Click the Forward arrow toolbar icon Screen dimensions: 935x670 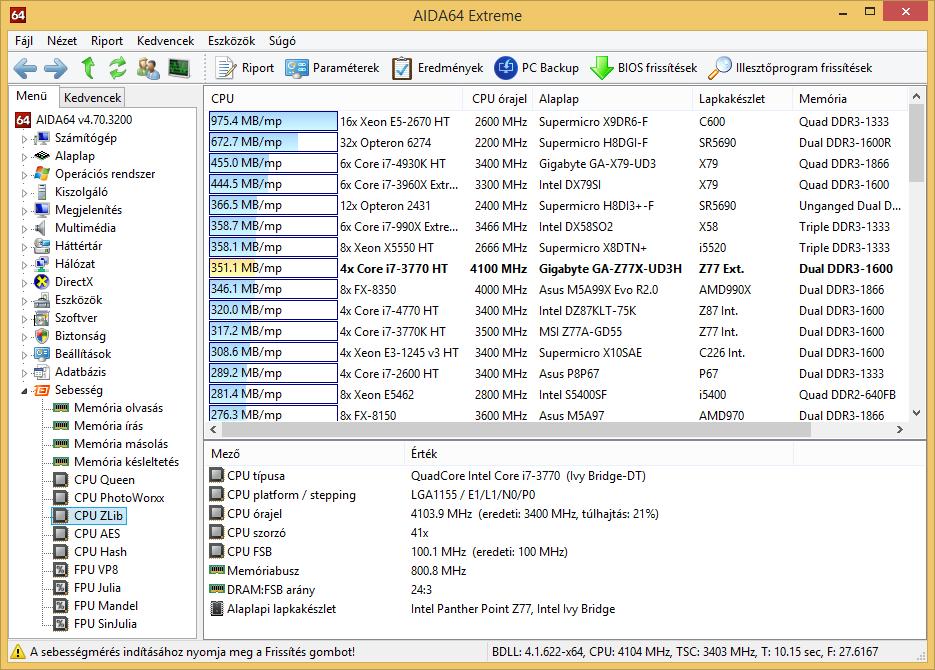(56, 69)
